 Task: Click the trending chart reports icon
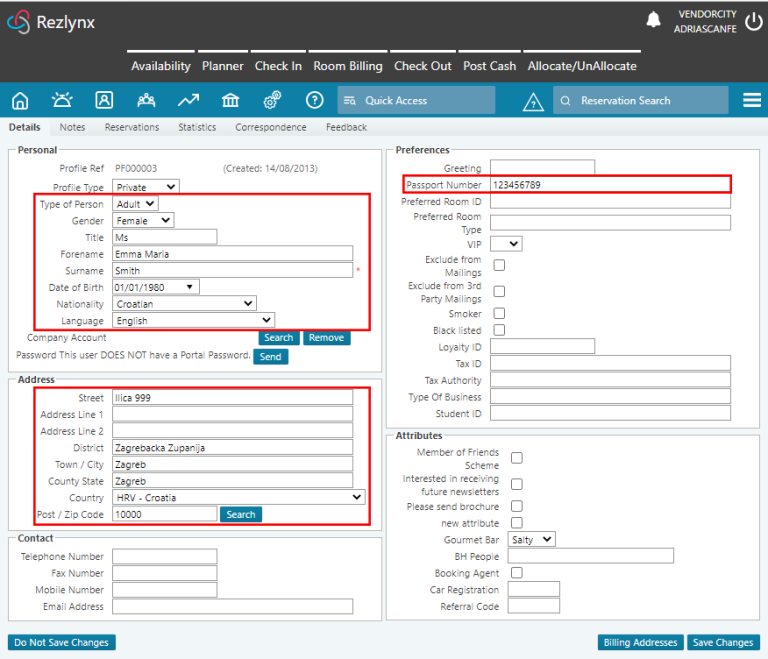coord(188,100)
